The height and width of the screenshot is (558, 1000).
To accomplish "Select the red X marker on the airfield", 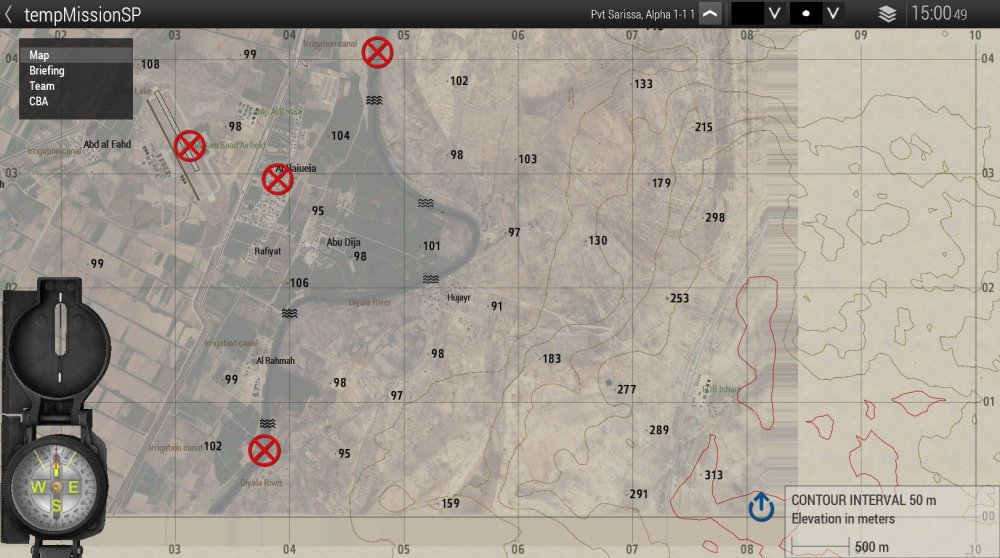I will click(189, 146).
